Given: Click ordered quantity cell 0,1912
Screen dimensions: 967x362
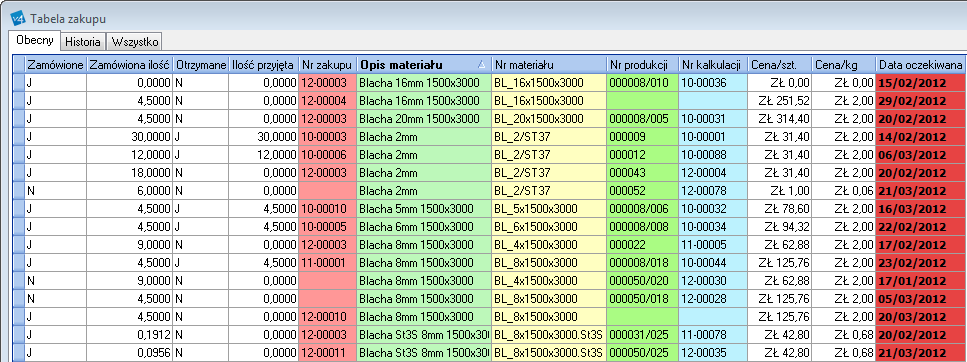Looking at the screenshot, I should pos(130,334).
